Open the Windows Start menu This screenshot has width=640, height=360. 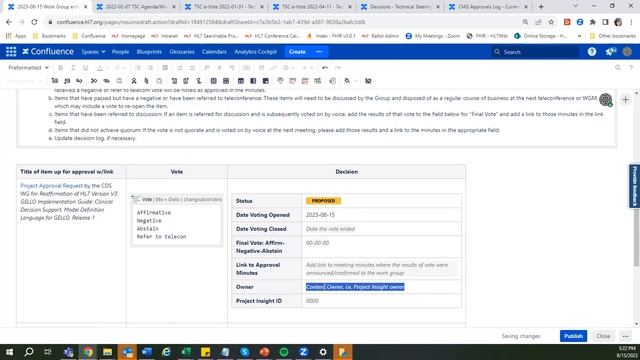(x=9, y=352)
